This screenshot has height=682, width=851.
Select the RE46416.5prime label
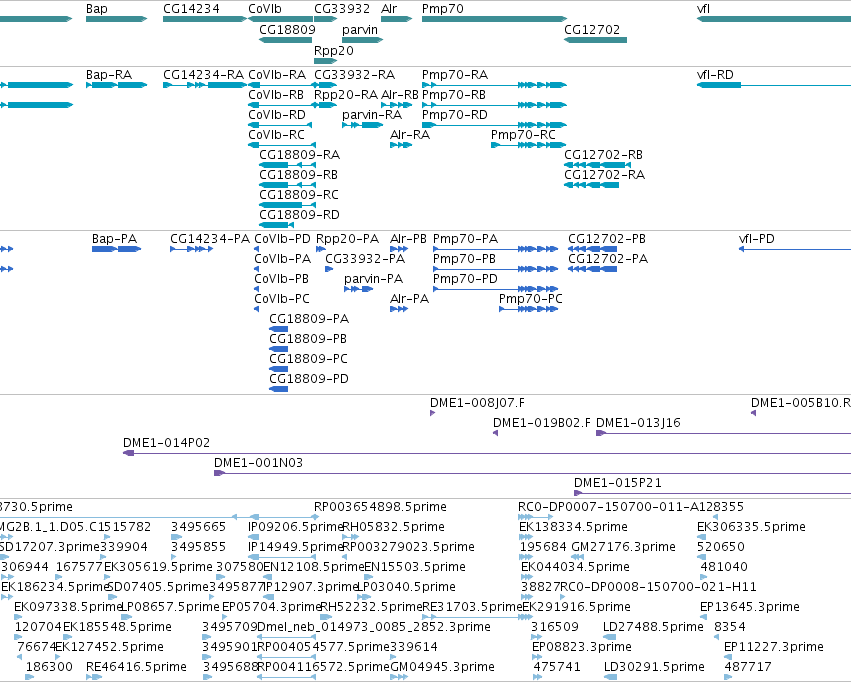[x=136, y=667]
